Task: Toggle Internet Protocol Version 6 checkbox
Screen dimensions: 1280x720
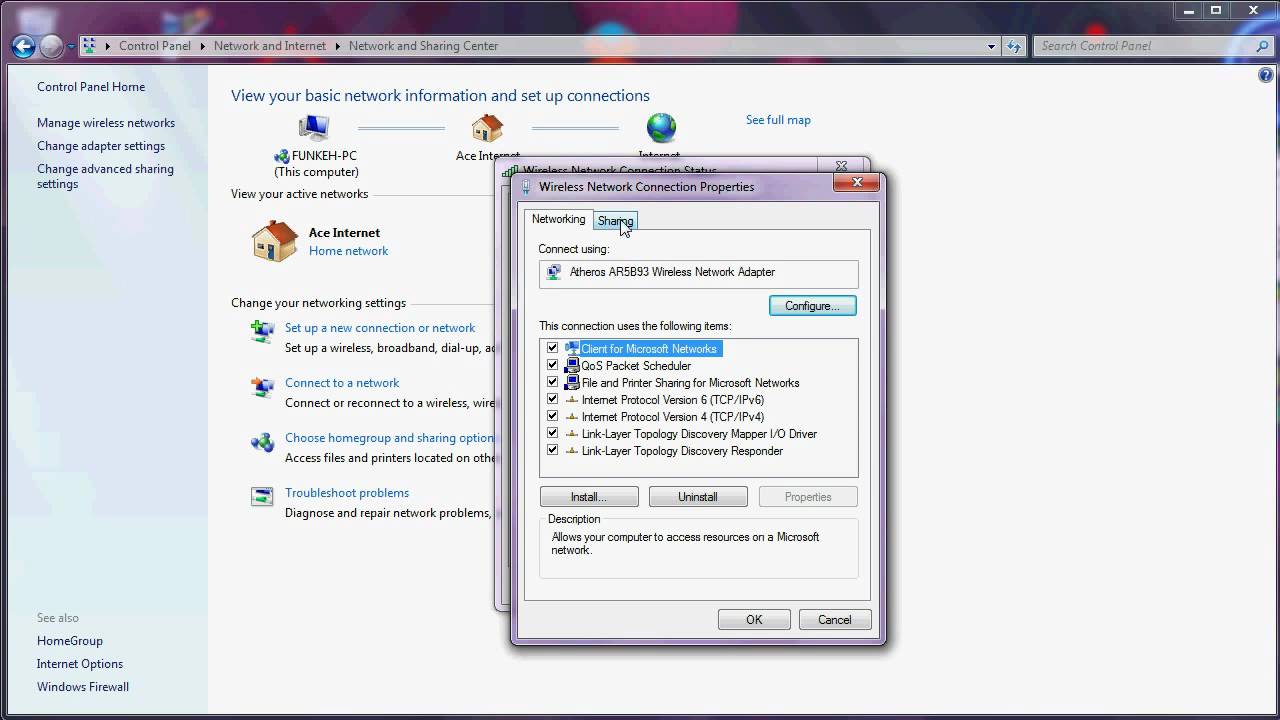Action: point(552,399)
